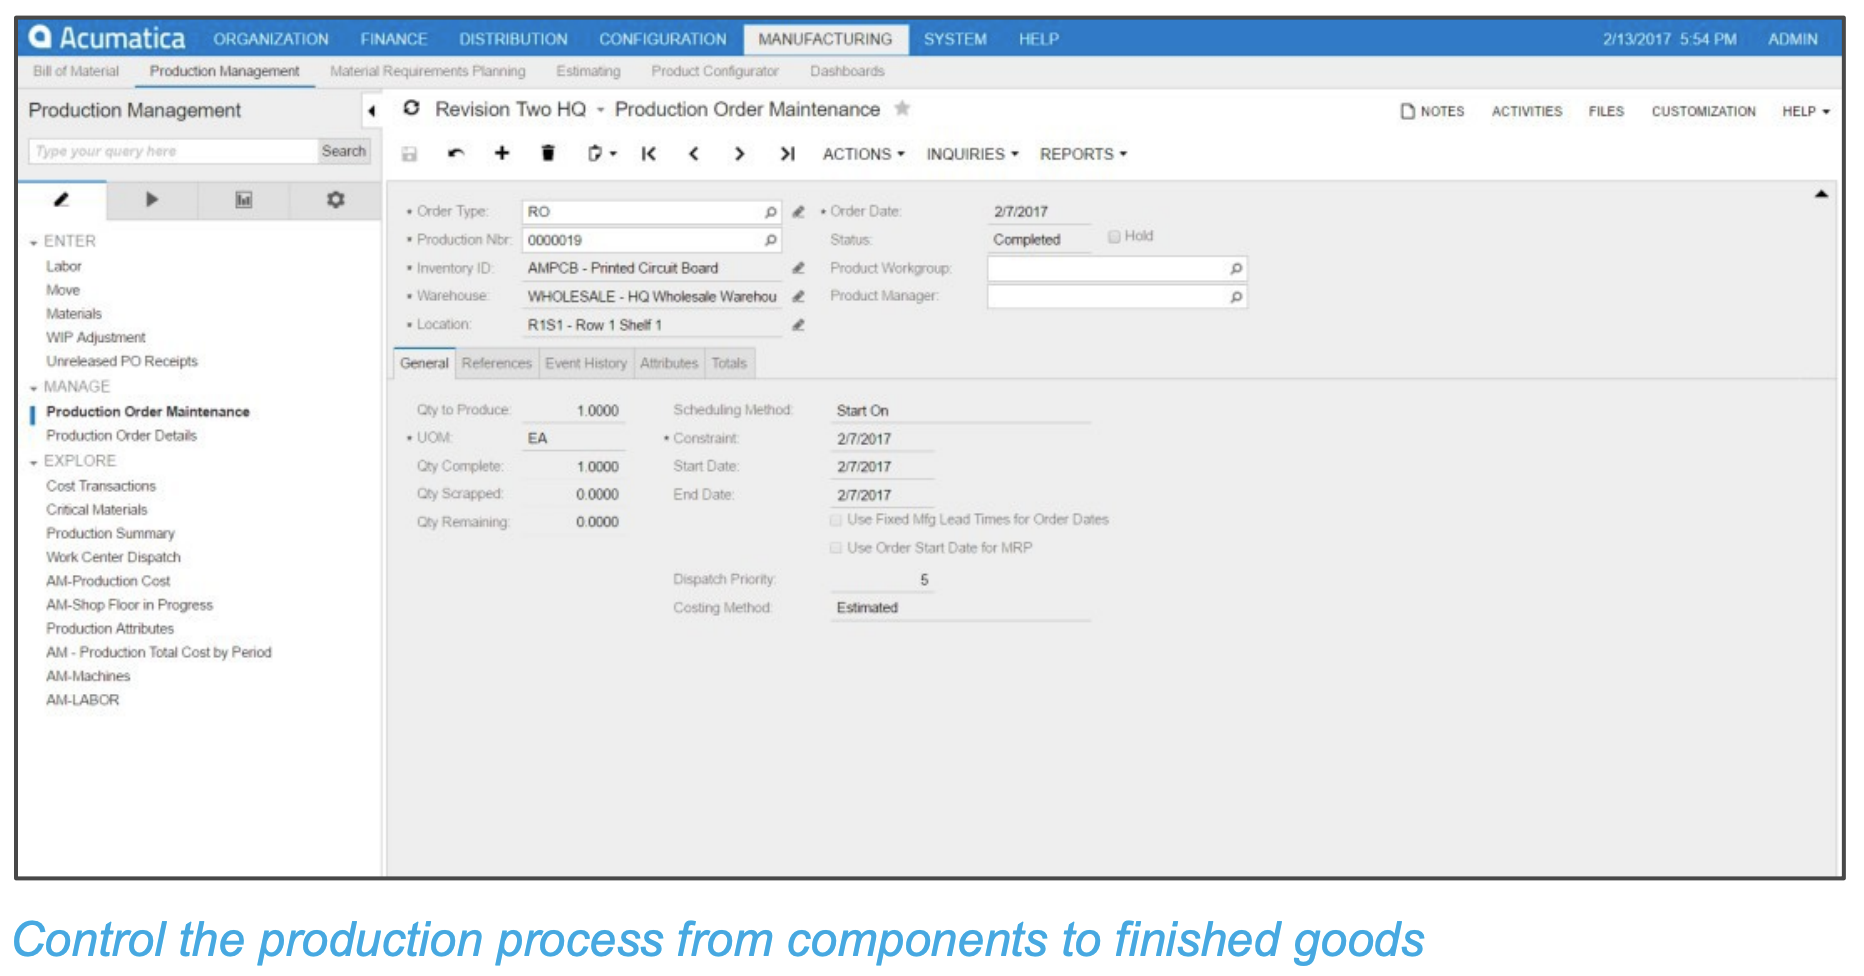Screen dimensions: 1864x976
Task: Go to last record icon
Action: pos(787,153)
